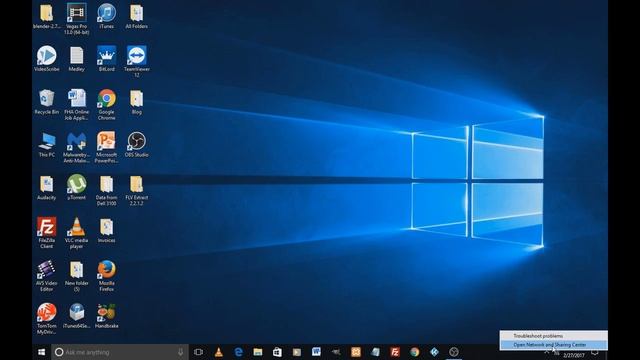Click the taskbar date 2/27/2017
This screenshot has height=360, width=640.
click(573, 356)
